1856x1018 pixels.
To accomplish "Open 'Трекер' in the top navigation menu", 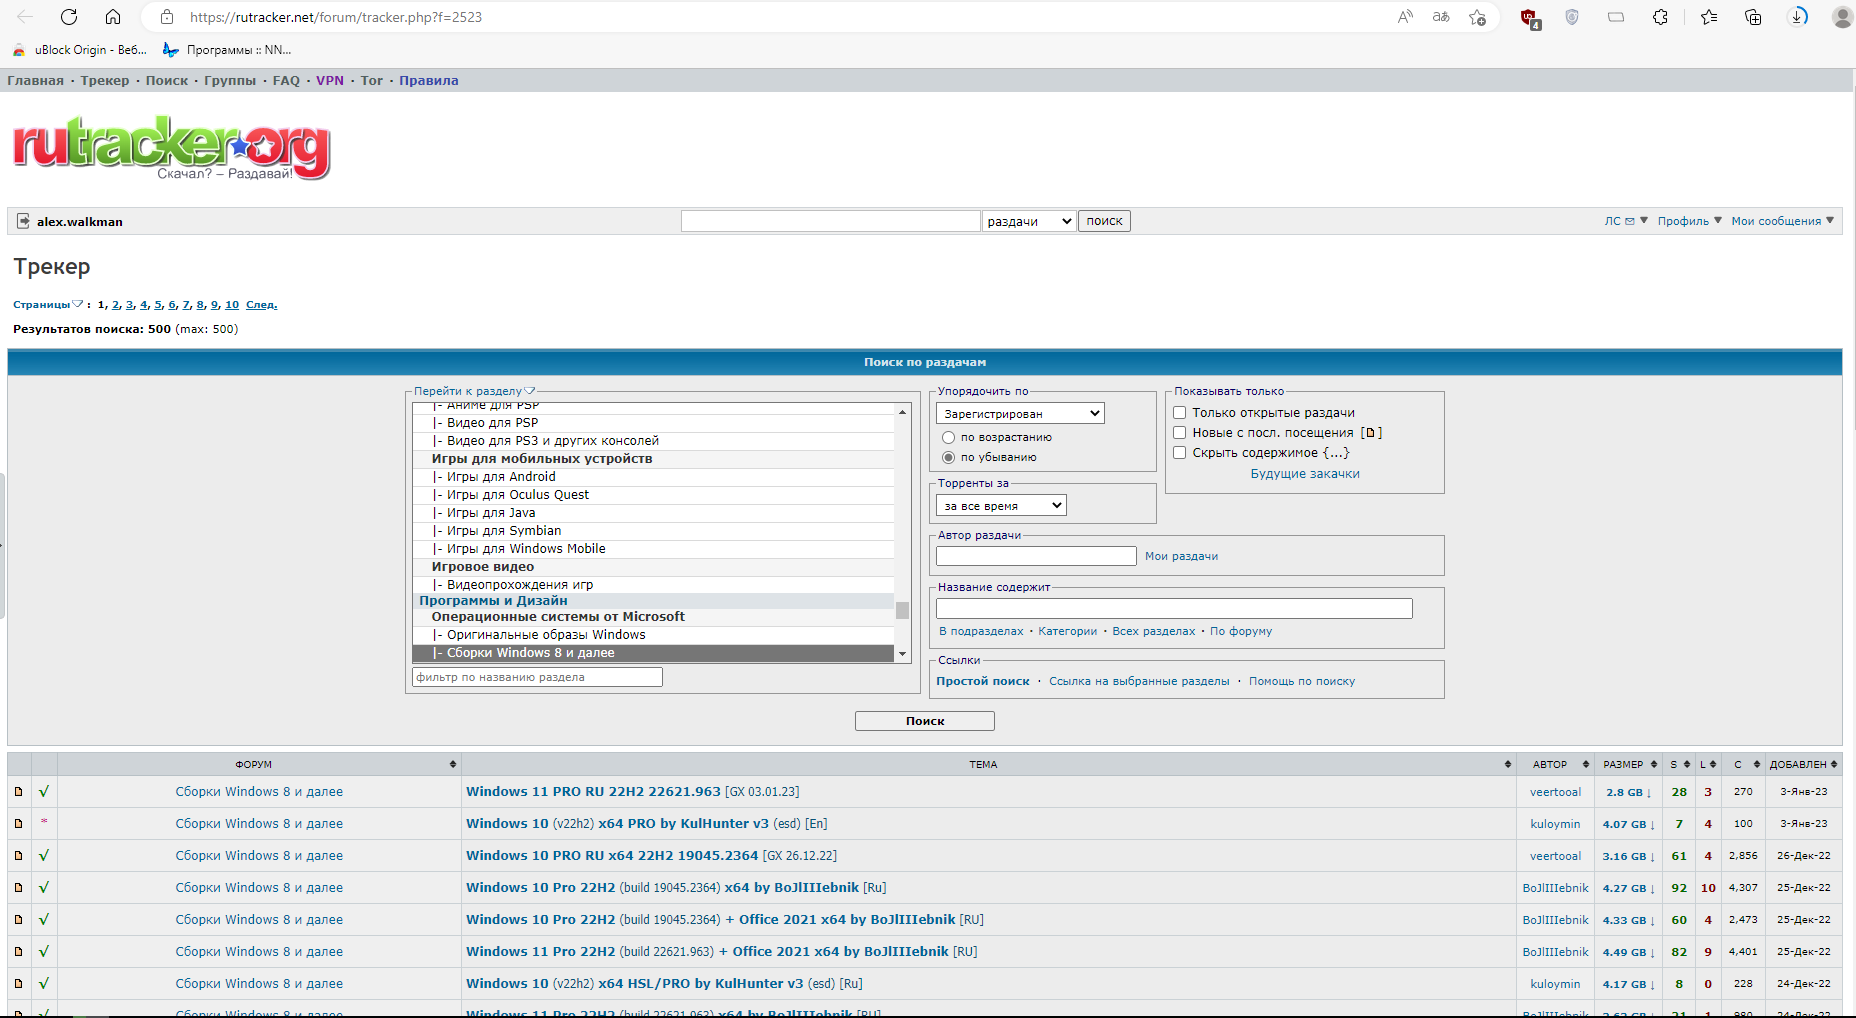I will (105, 81).
